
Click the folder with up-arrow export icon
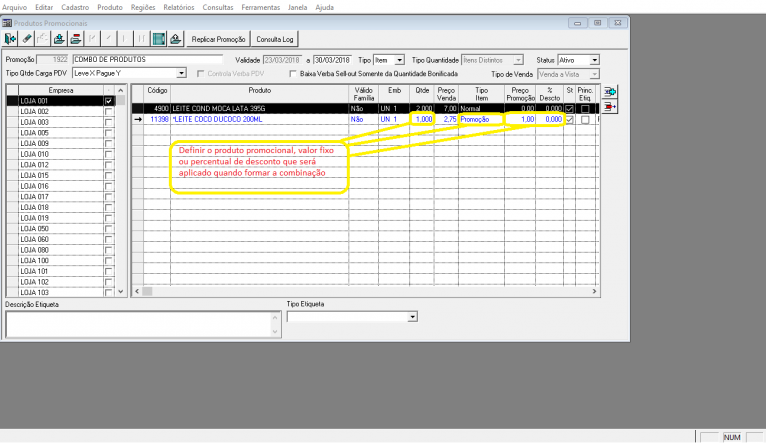tap(175, 39)
